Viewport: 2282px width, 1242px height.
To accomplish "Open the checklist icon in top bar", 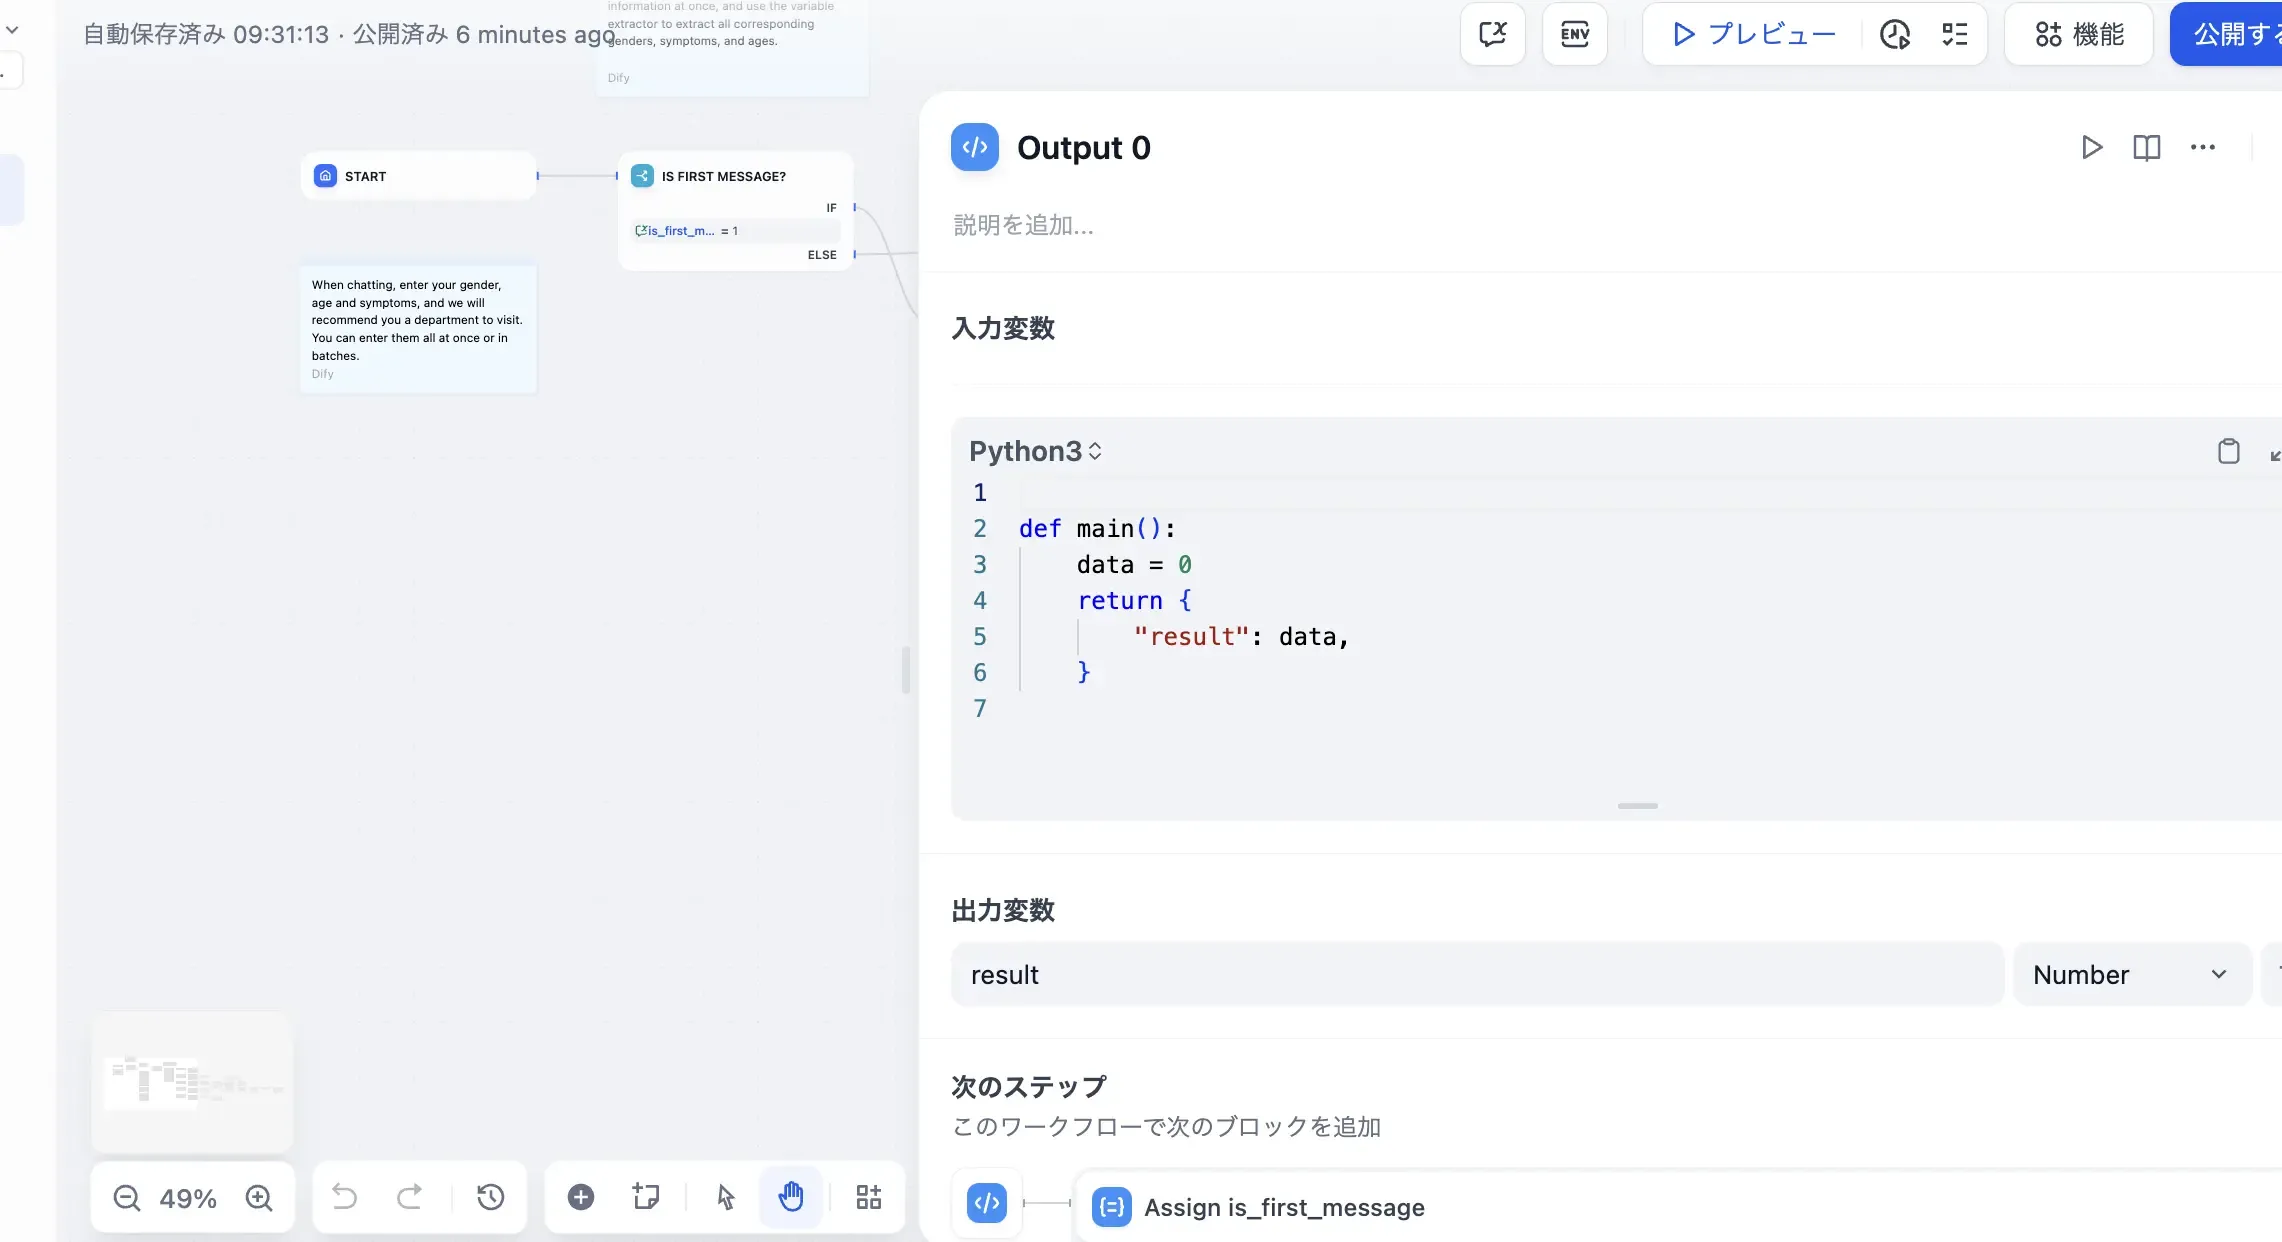I will 1954,34.
